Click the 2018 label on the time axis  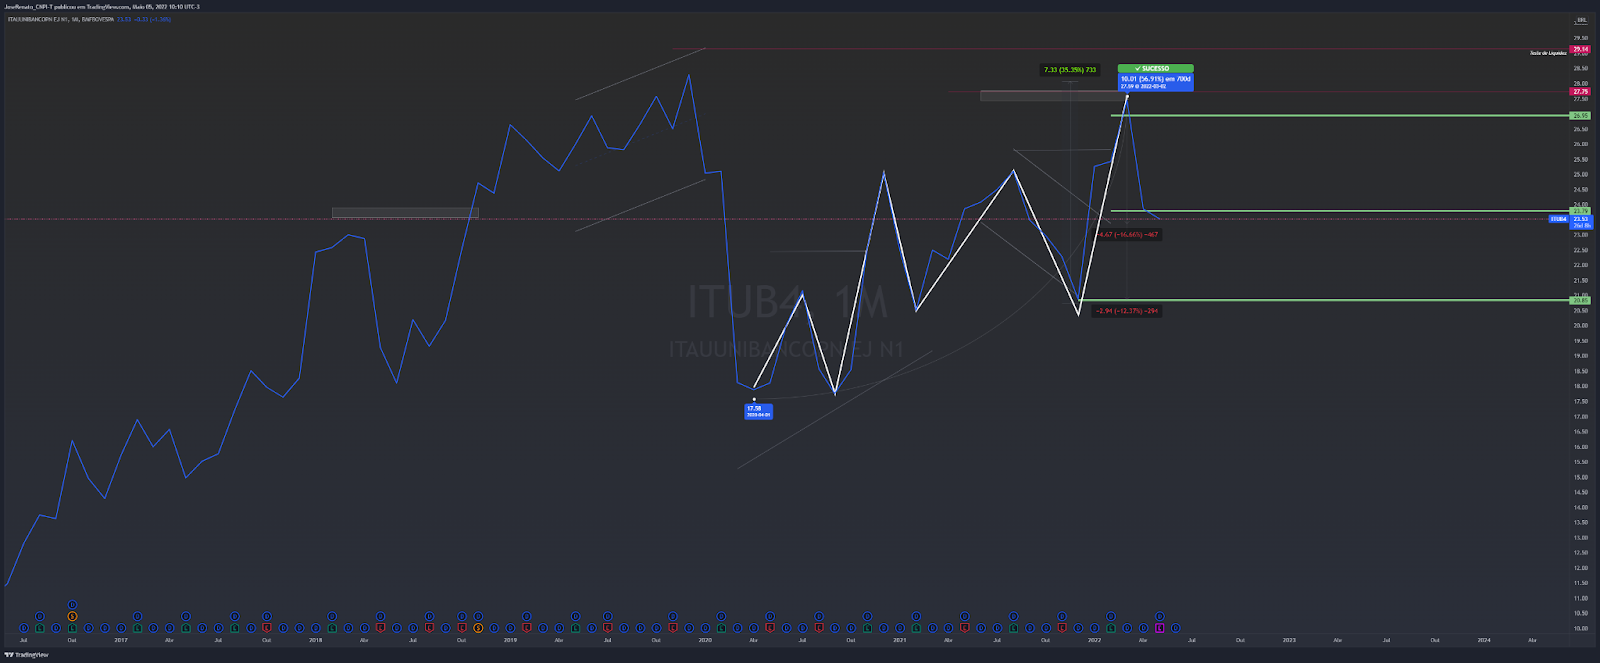[316, 640]
